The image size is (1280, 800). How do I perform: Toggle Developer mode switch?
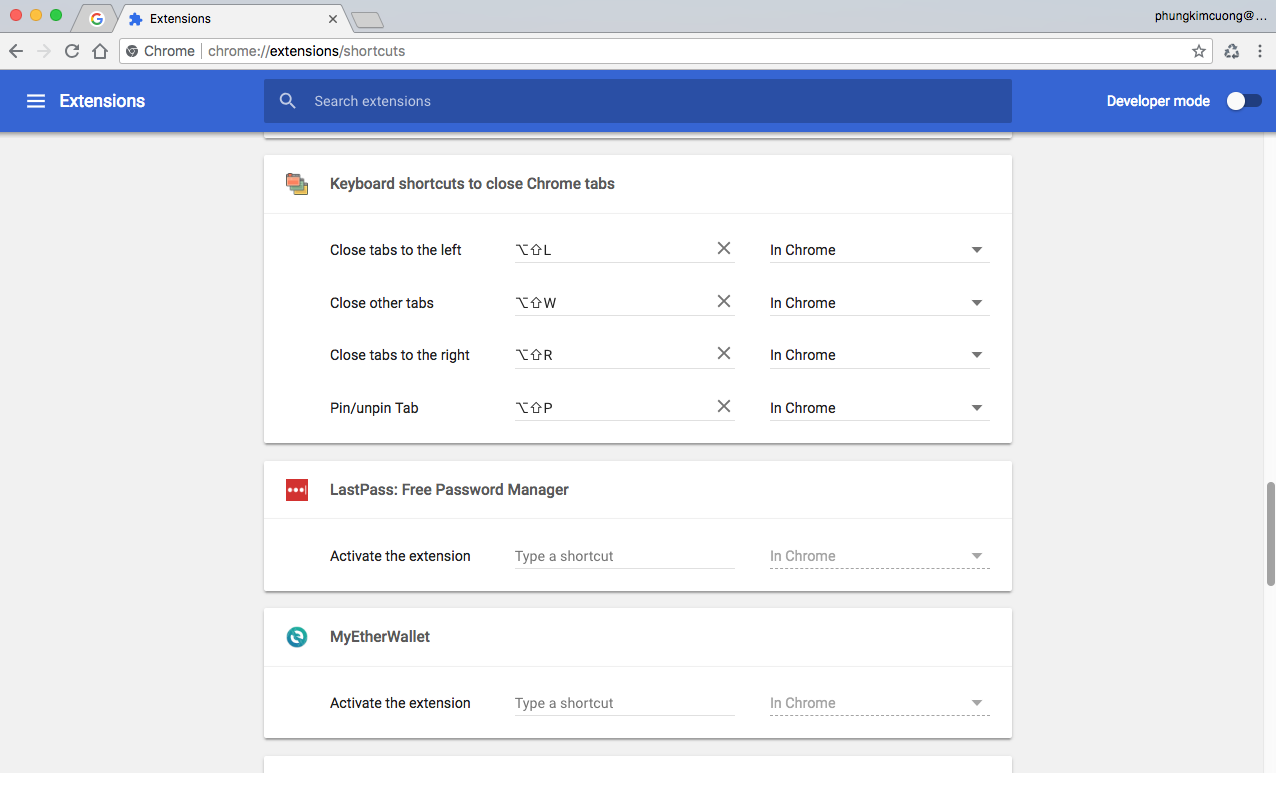pyautogui.click(x=1244, y=101)
